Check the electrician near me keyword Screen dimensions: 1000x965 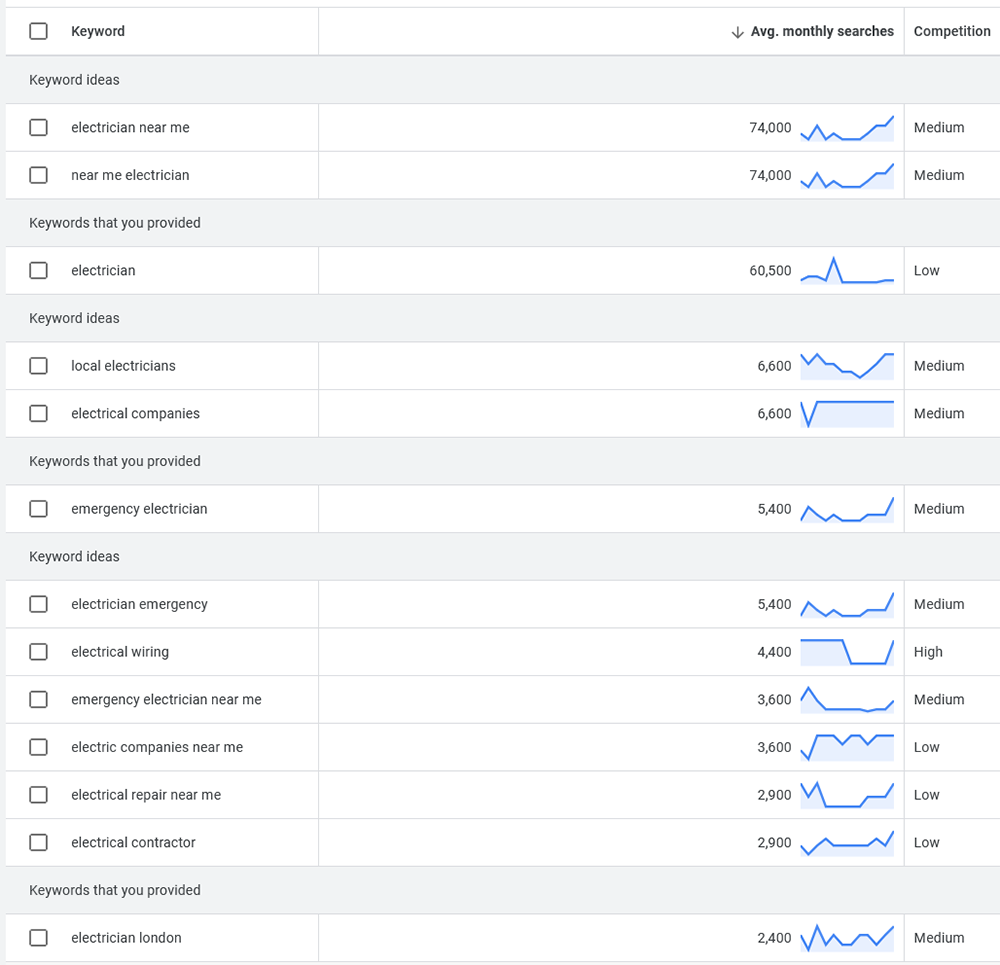pos(38,127)
